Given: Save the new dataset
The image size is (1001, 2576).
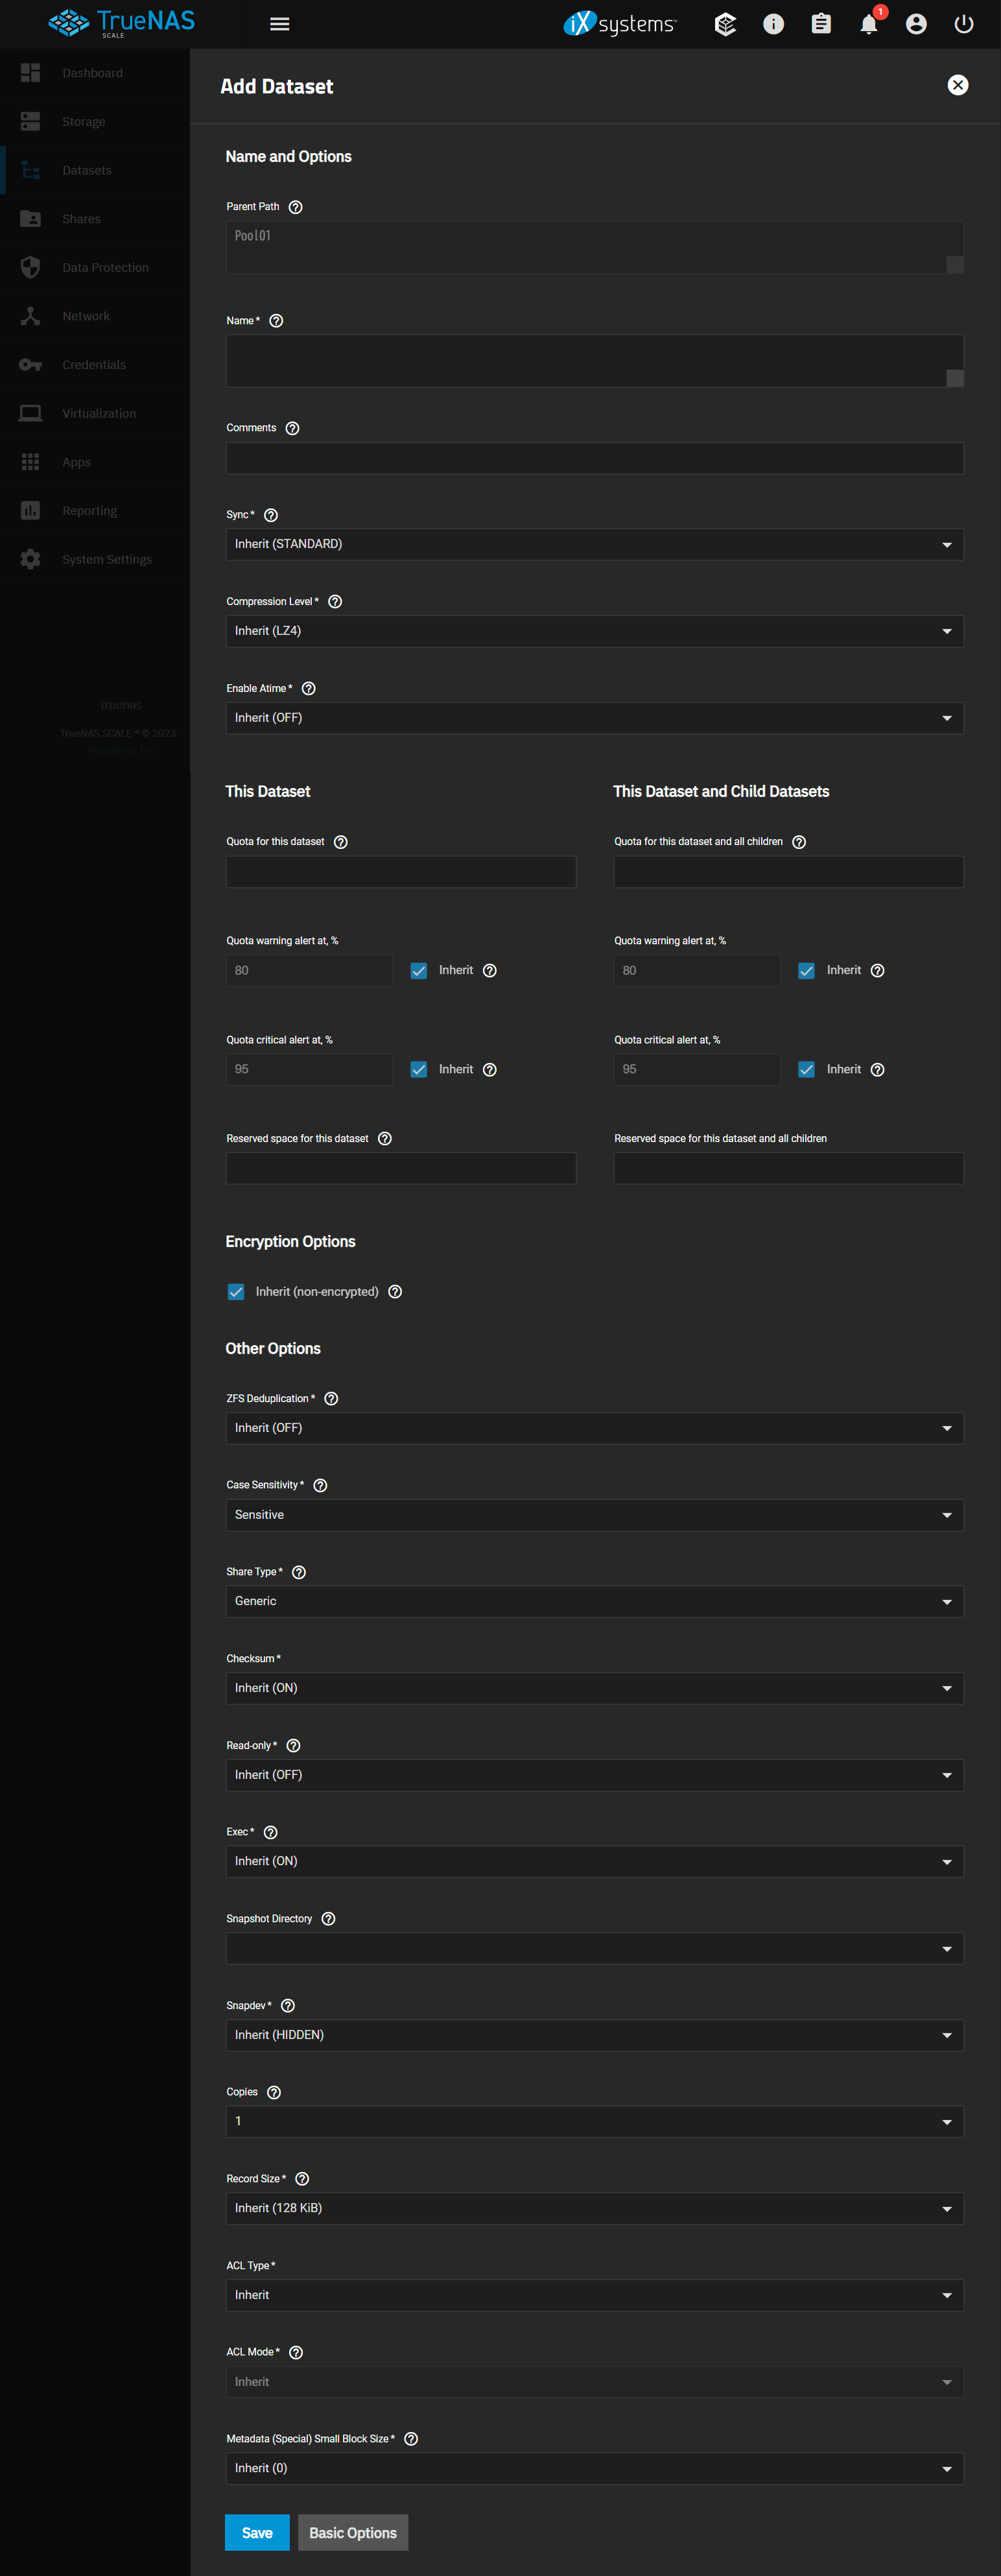Looking at the screenshot, I should point(257,2533).
